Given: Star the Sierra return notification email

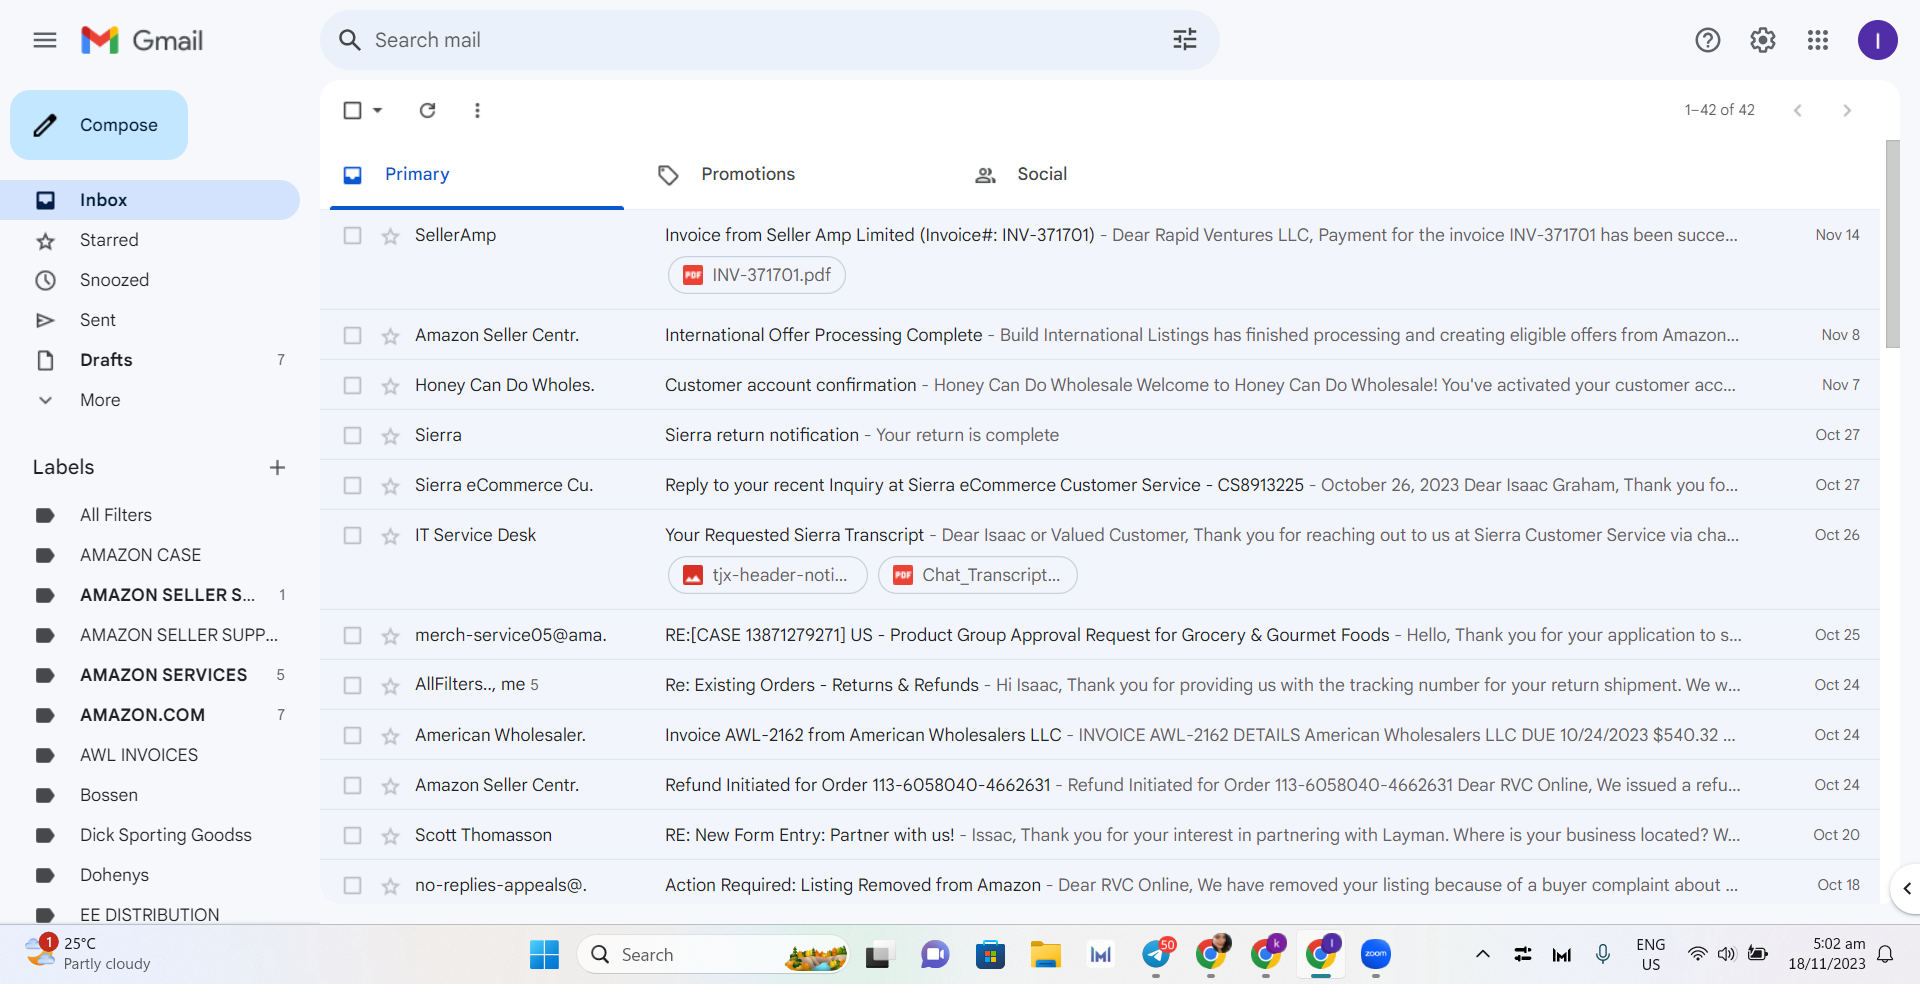Looking at the screenshot, I should (390, 436).
